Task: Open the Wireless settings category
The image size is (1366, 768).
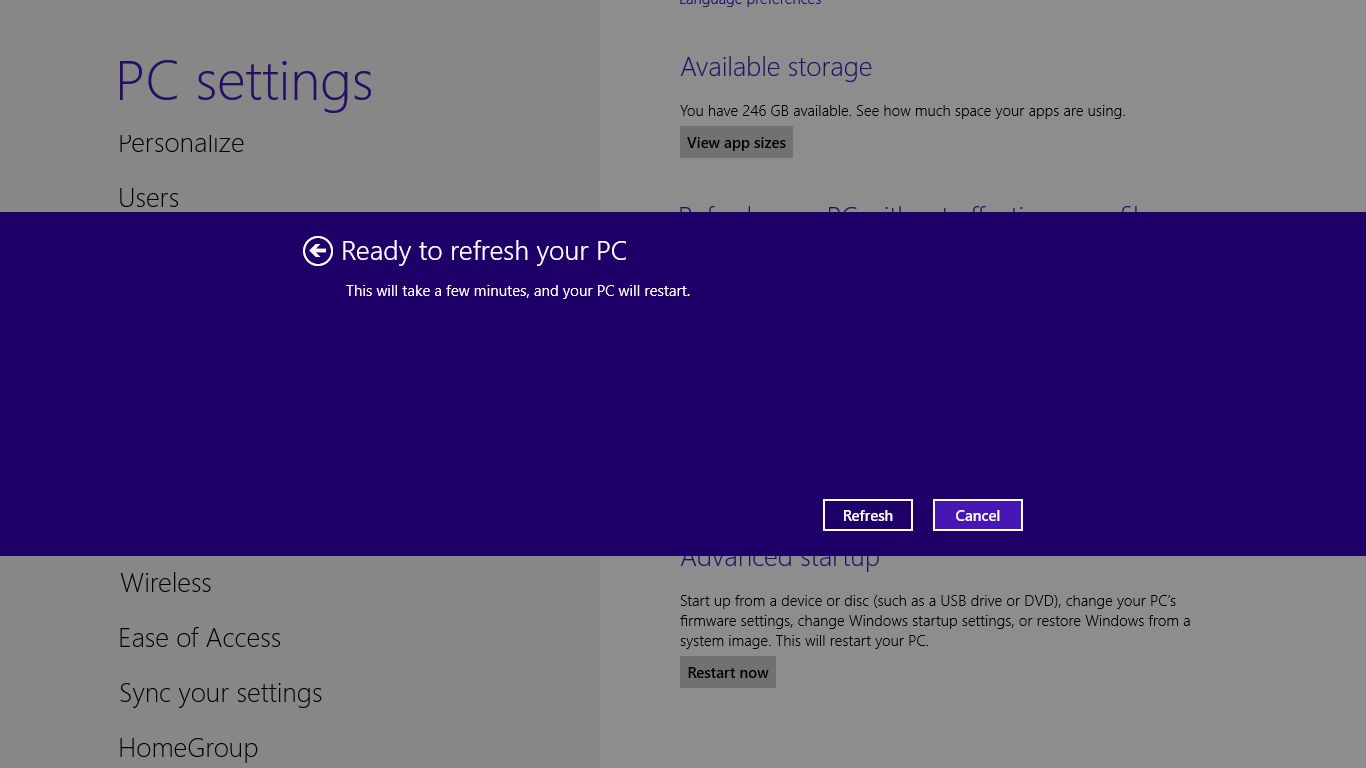Action: 166,583
